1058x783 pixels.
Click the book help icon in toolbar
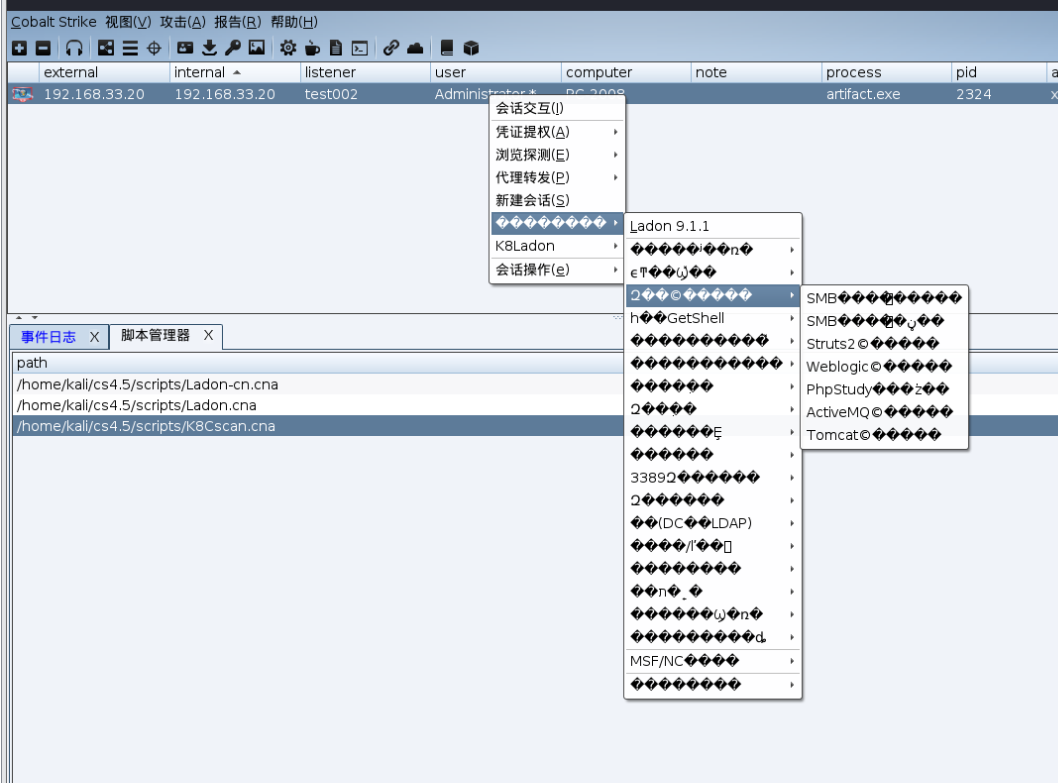tap(446, 48)
